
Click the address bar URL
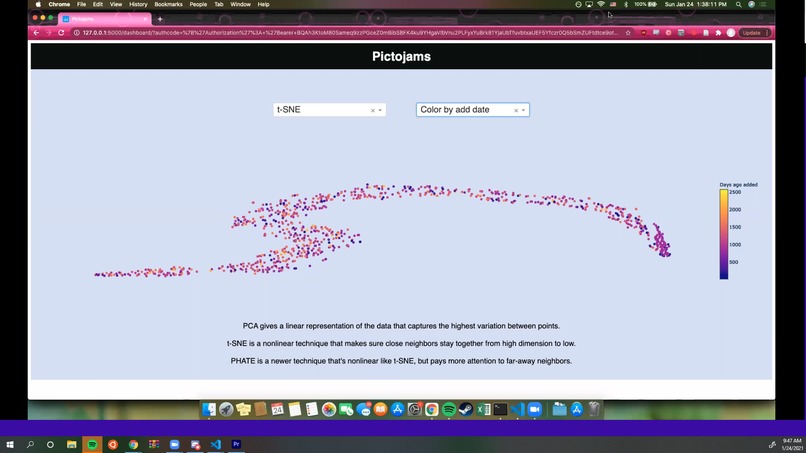[350, 32]
